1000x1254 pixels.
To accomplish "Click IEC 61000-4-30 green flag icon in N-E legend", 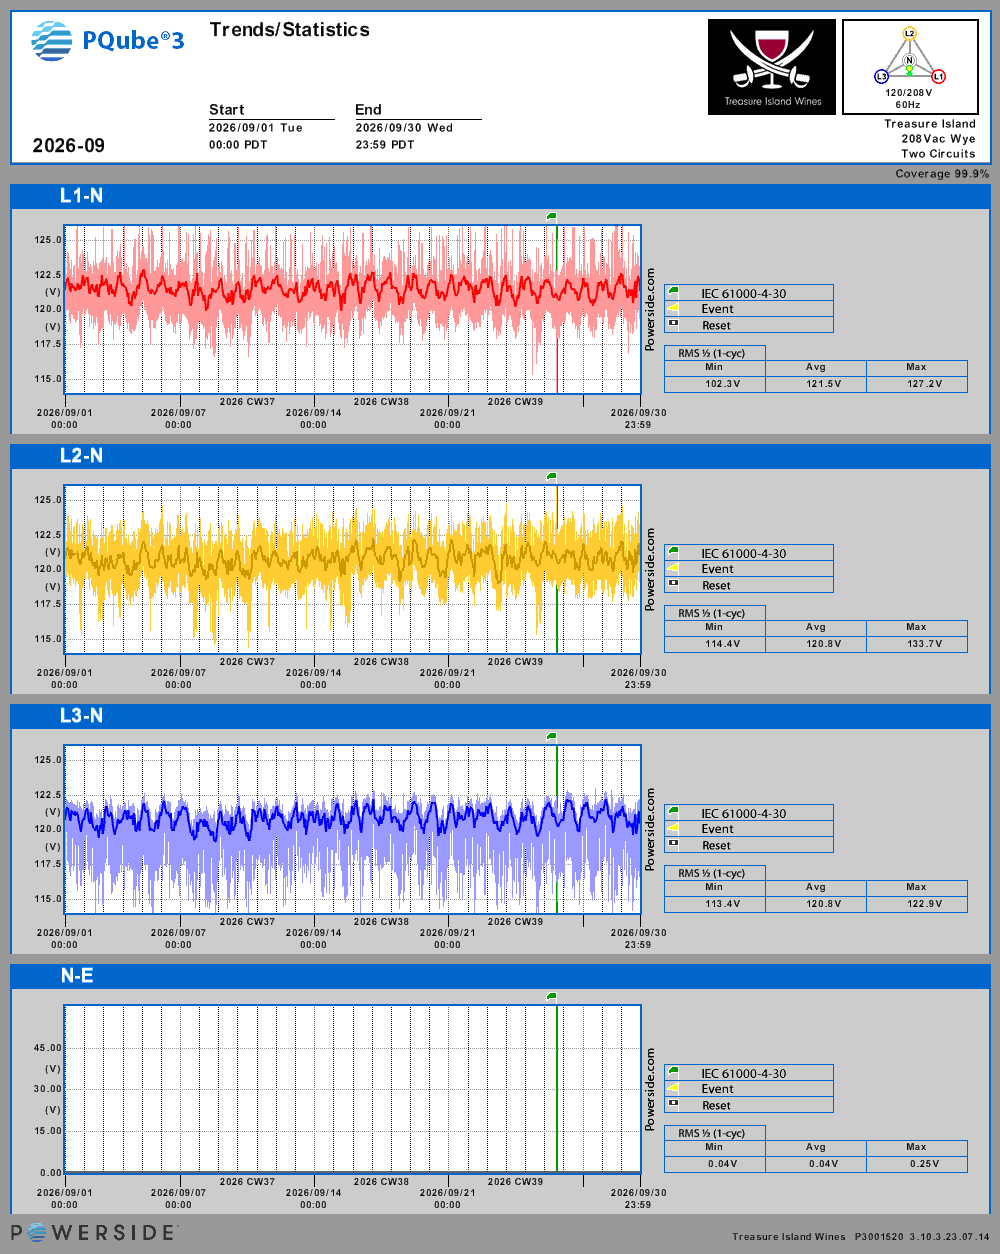I will click(x=673, y=1073).
